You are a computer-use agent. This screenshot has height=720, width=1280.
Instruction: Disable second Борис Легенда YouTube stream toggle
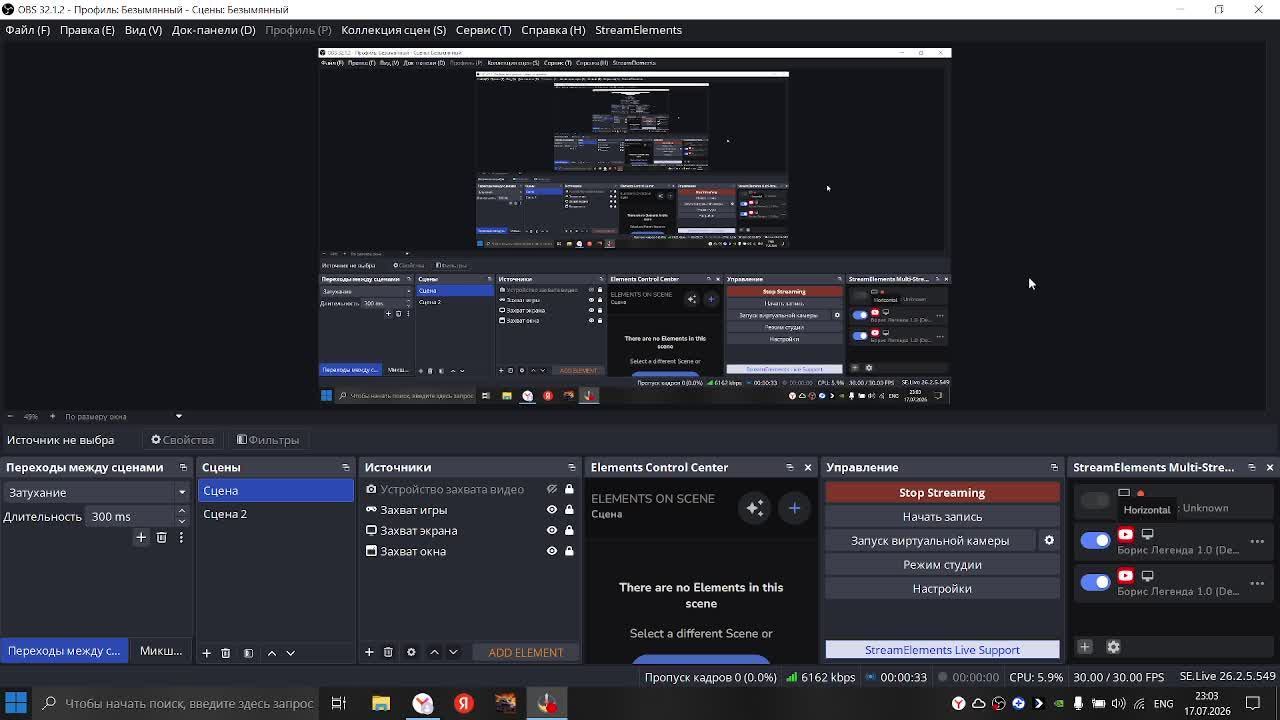tap(1095, 581)
